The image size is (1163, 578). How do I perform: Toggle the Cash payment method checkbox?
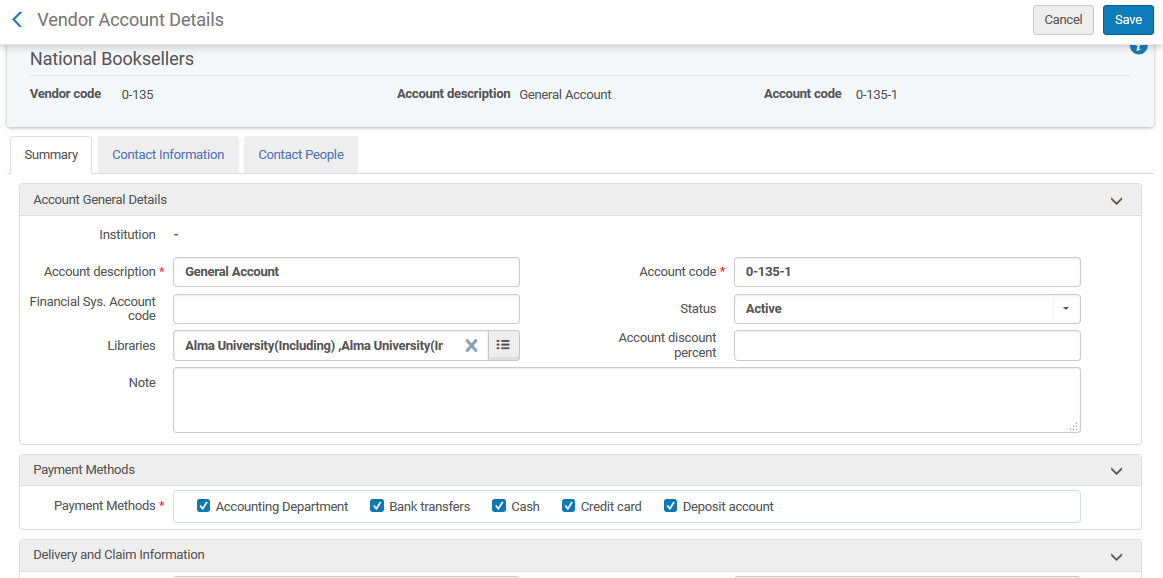tap(499, 506)
